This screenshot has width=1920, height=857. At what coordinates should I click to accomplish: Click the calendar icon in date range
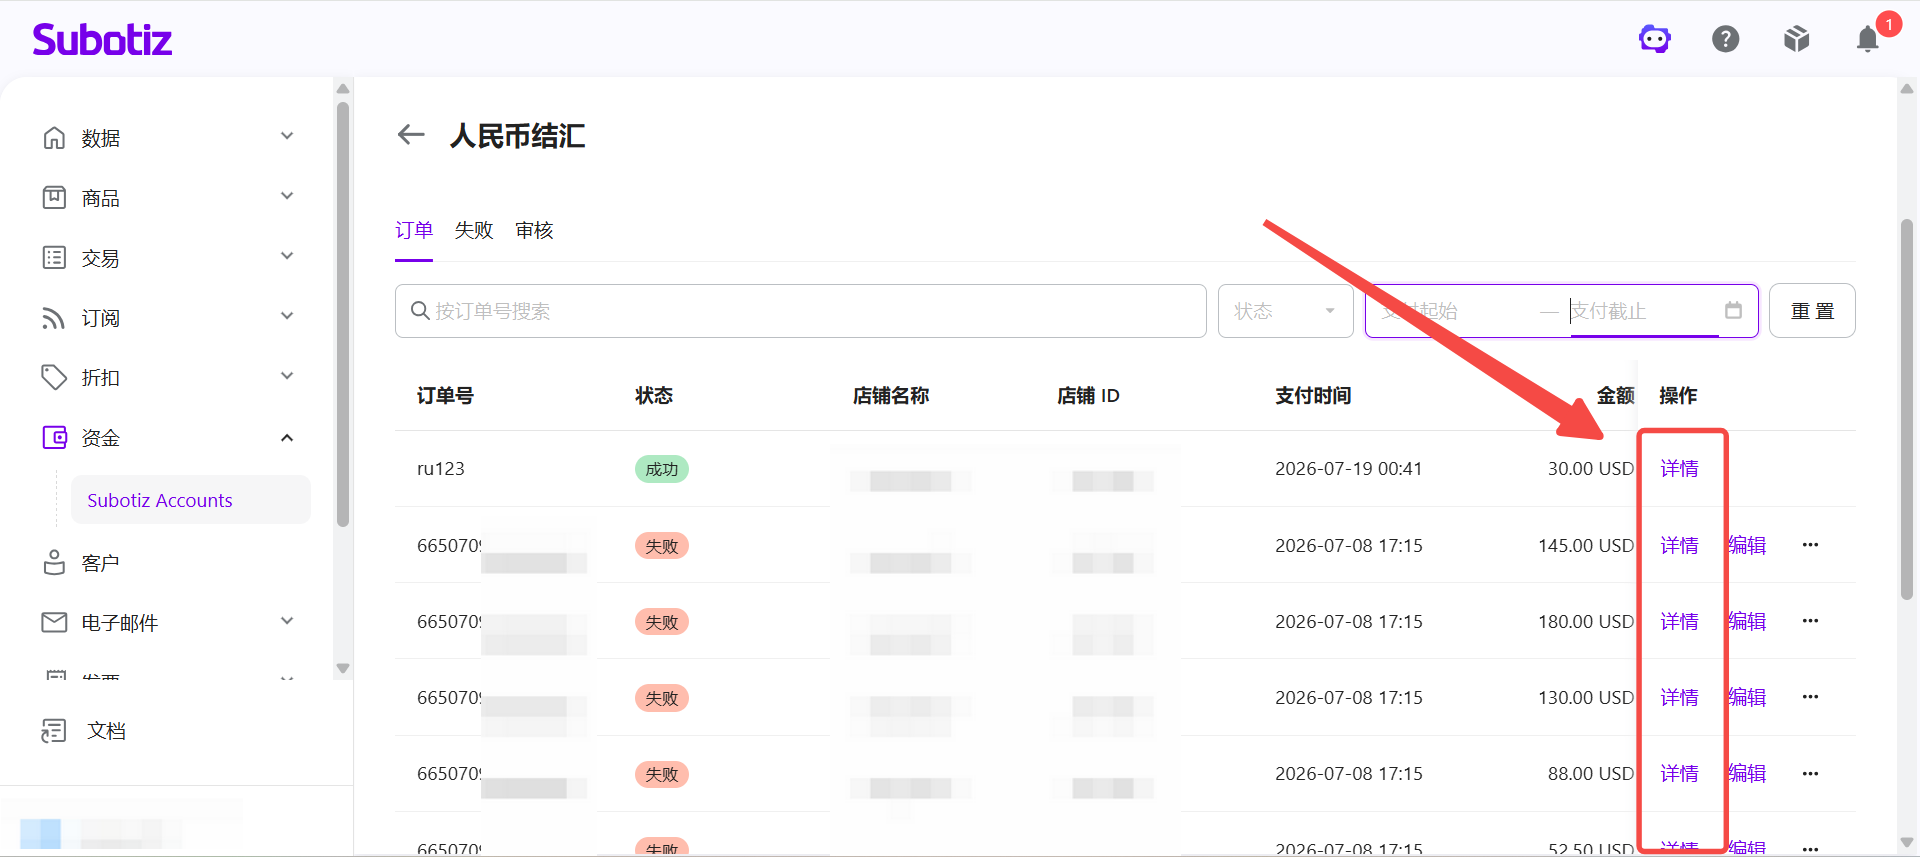coord(1733,310)
